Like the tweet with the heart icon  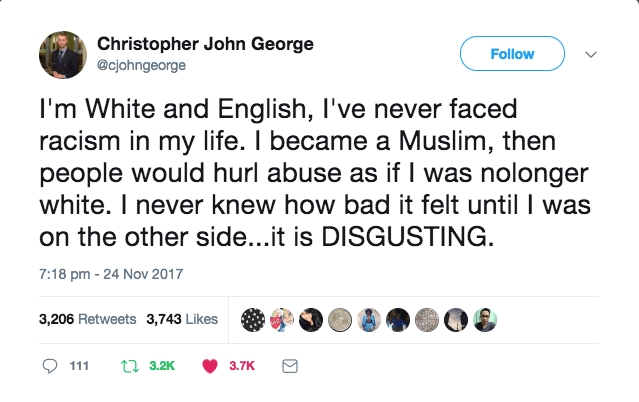pyautogui.click(x=211, y=366)
